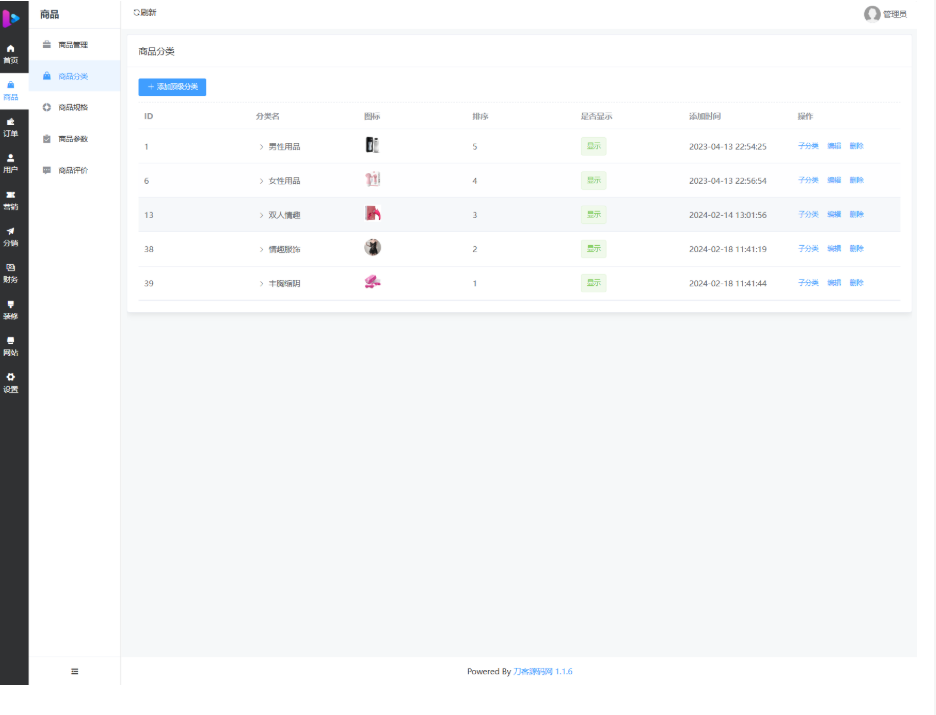936x715 pixels.
Task: Toggle 显示 tag for 女性用品
Action: (593, 180)
